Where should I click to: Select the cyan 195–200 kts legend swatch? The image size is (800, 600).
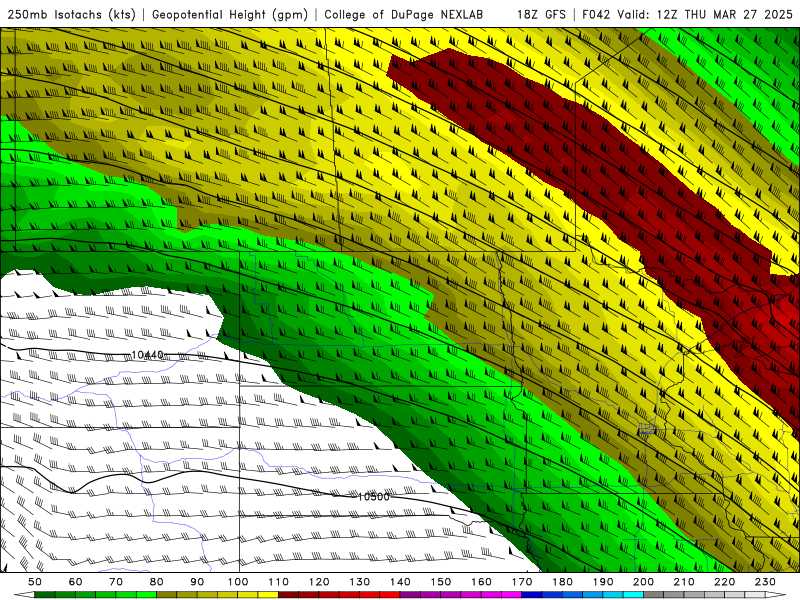point(633,594)
